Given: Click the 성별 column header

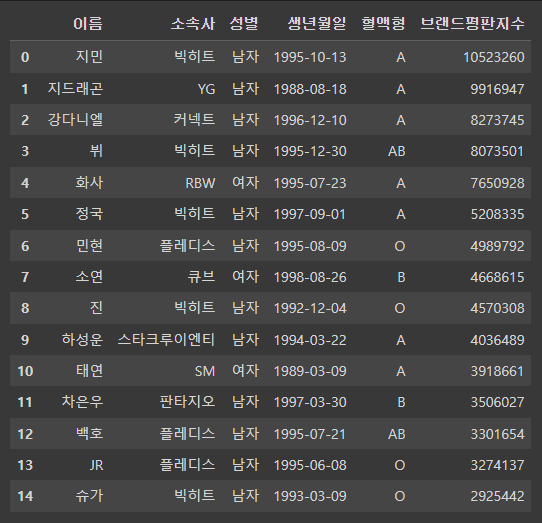Looking at the screenshot, I should pyautogui.click(x=244, y=24).
